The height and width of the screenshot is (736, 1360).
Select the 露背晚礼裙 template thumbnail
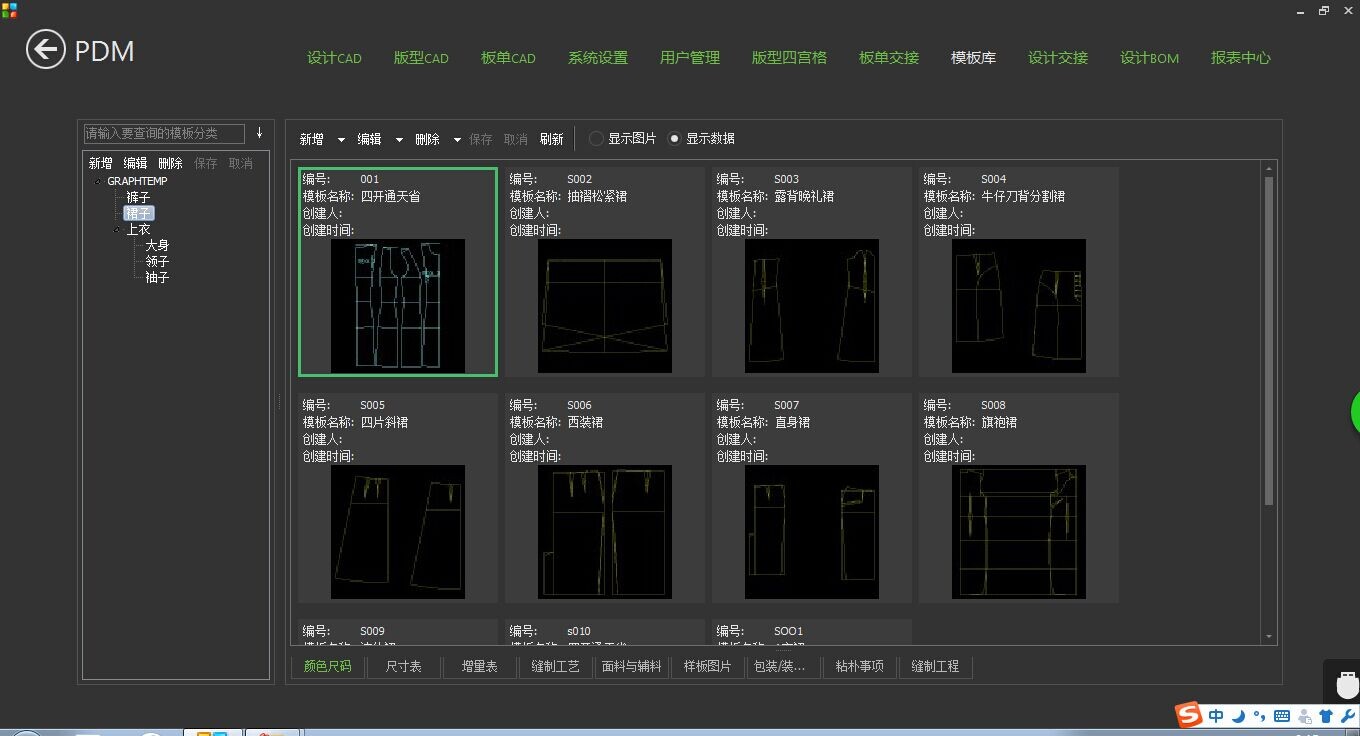point(812,306)
